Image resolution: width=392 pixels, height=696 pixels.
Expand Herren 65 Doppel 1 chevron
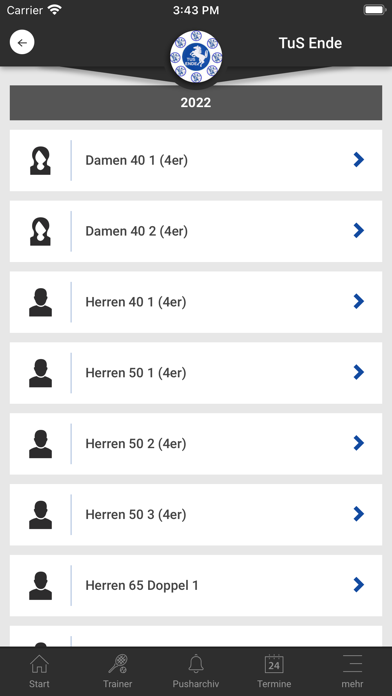[359, 585]
